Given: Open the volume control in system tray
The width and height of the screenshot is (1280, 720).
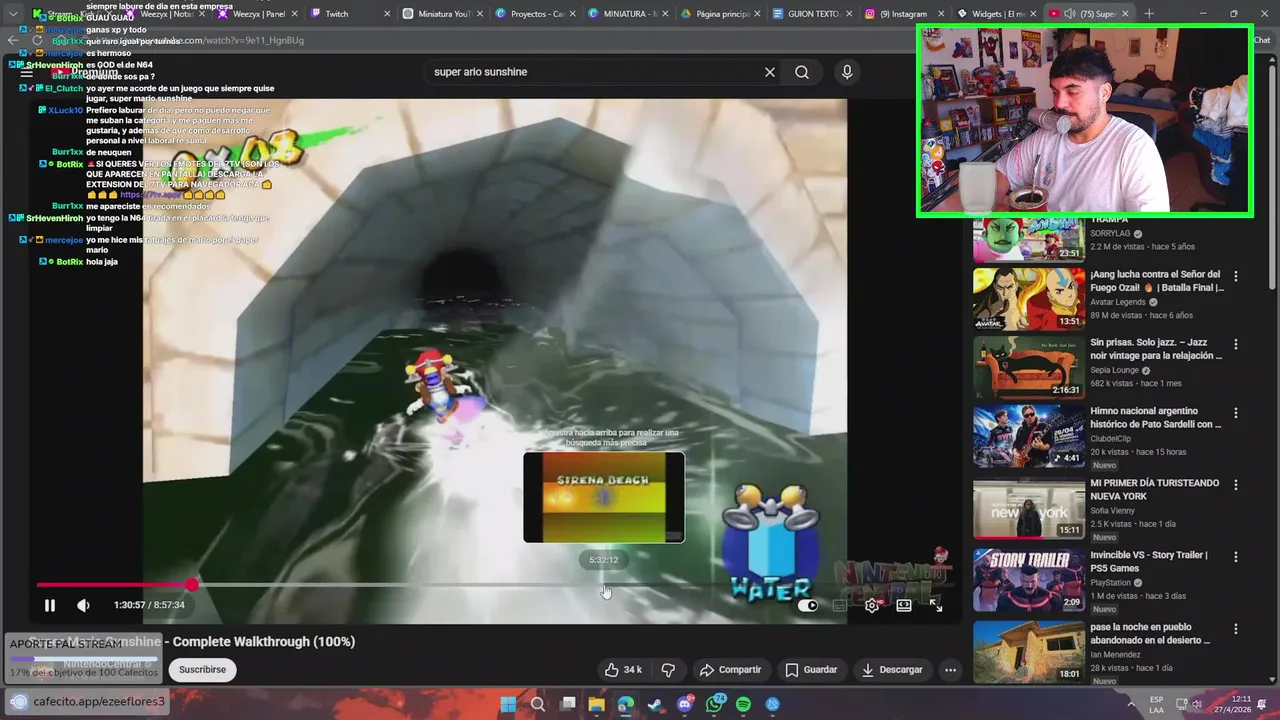Looking at the screenshot, I should (1198, 704).
